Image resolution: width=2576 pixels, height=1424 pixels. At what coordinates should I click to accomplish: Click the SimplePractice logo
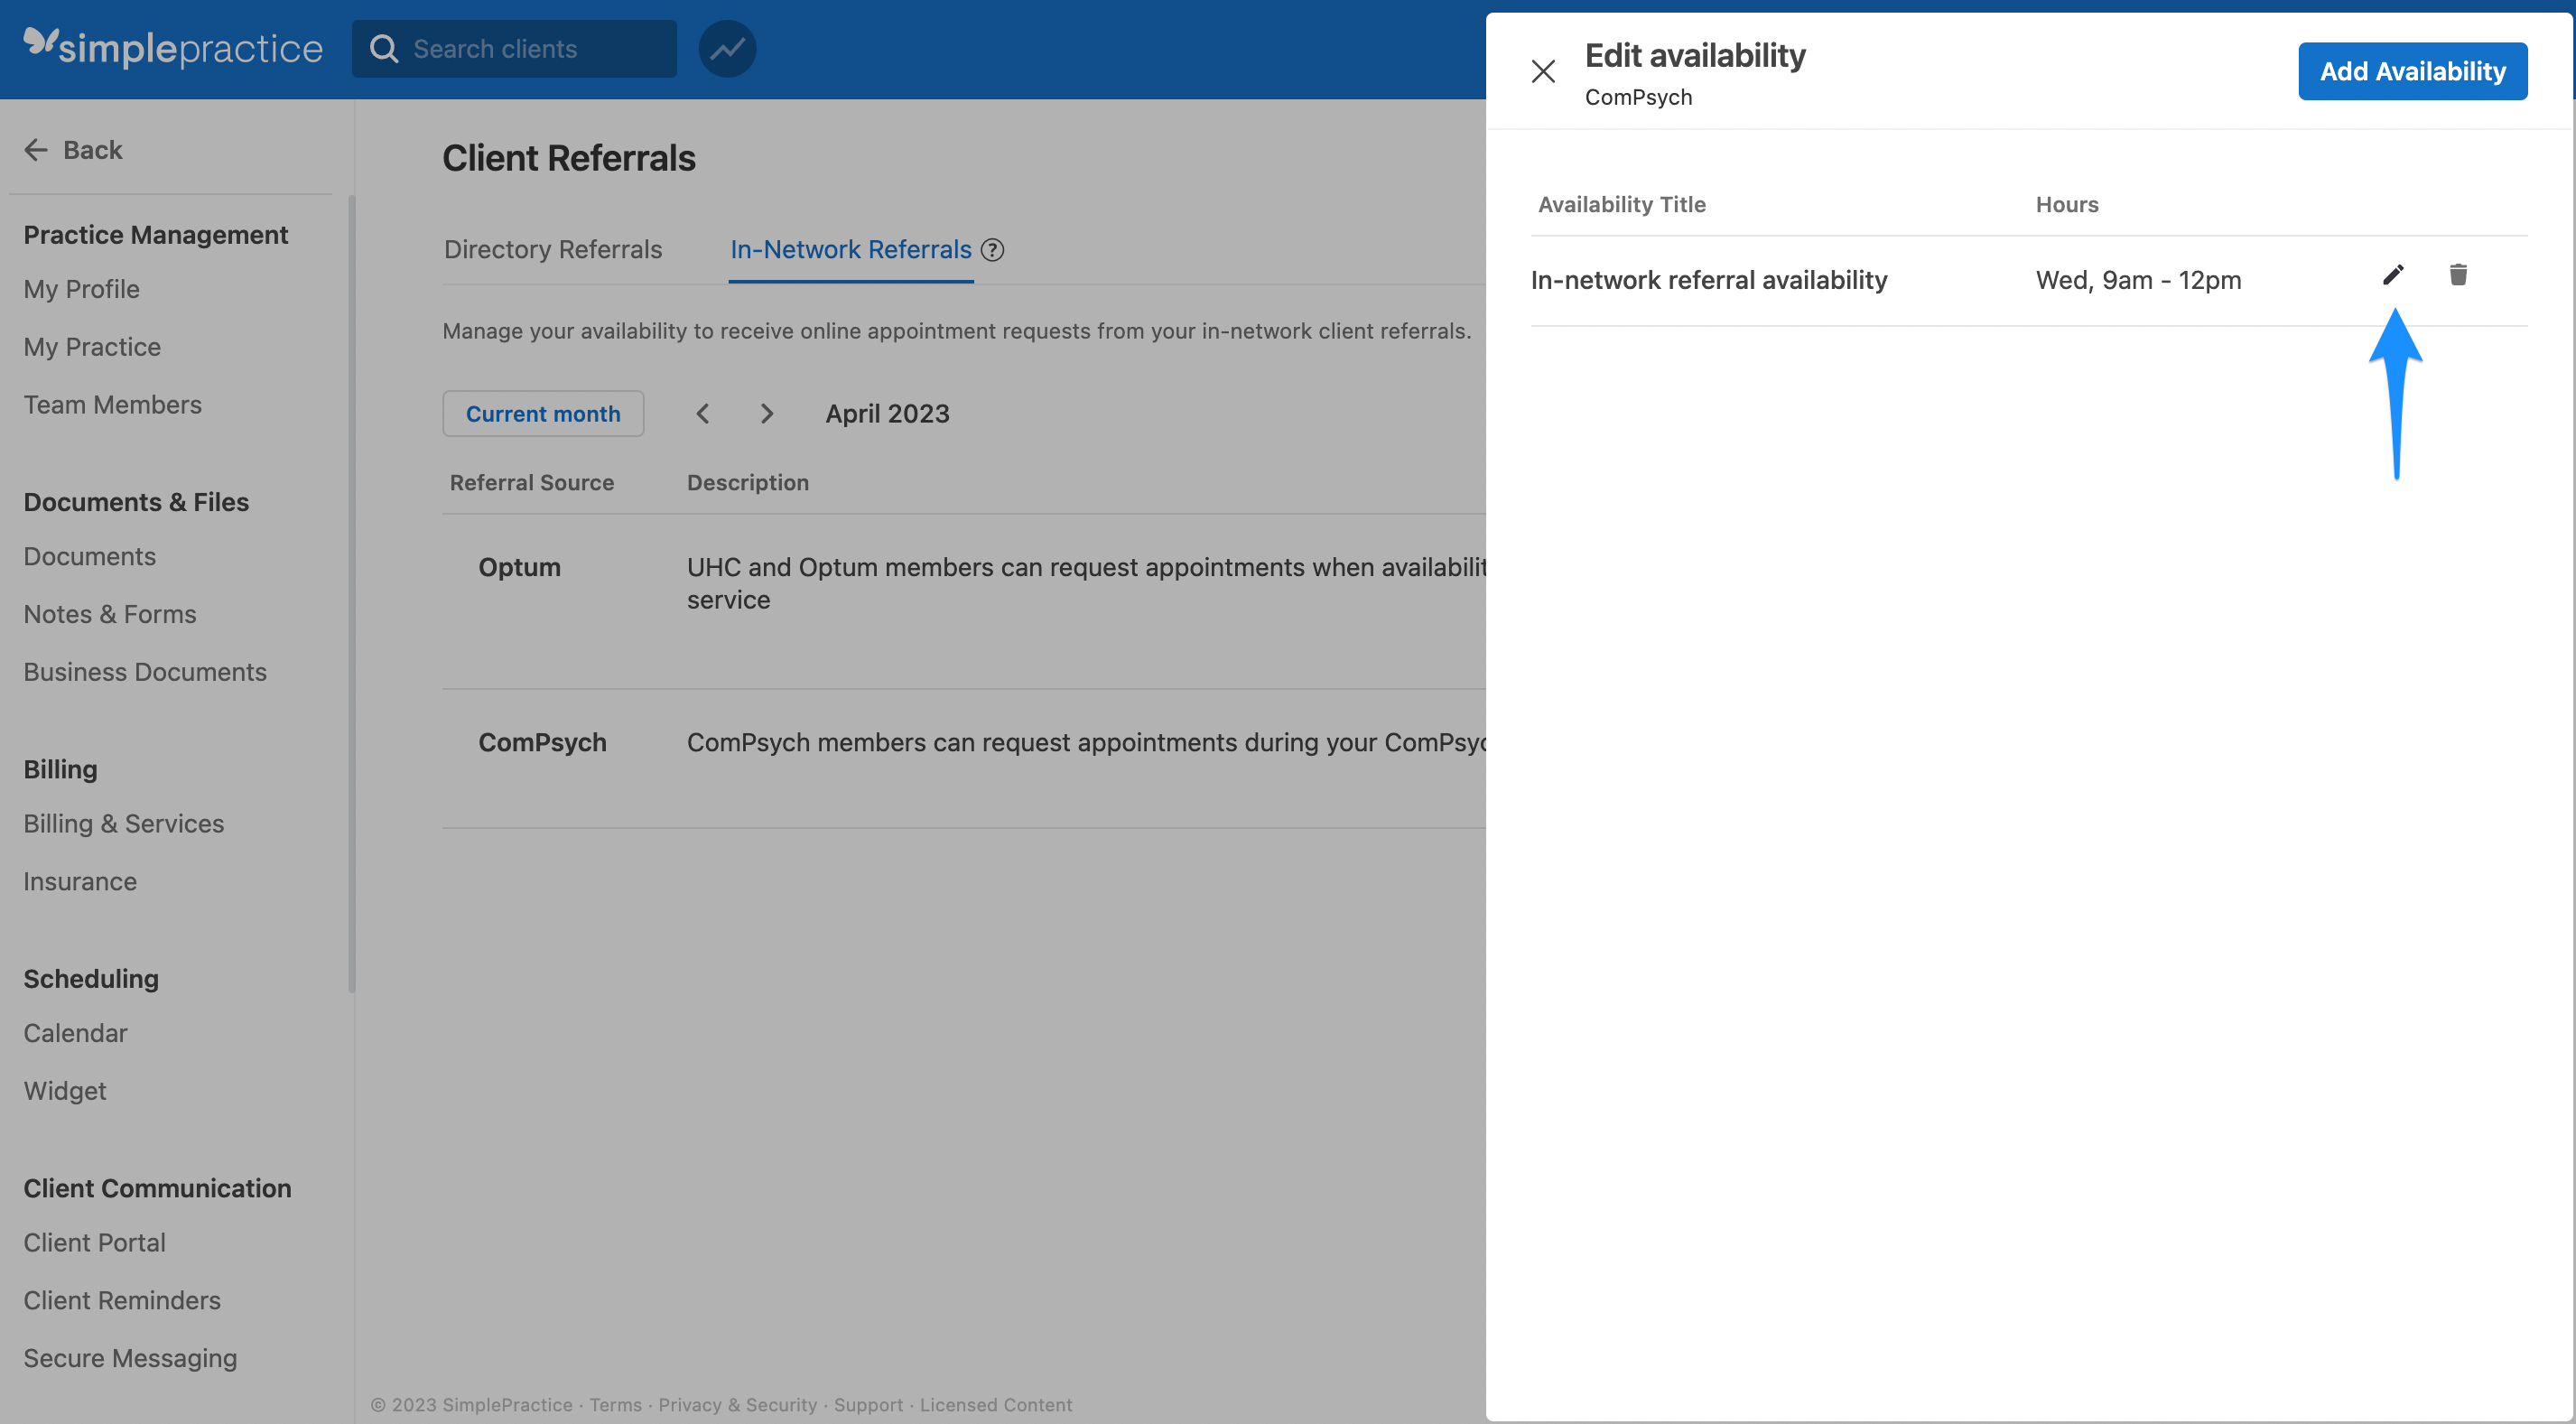pyautogui.click(x=173, y=47)
